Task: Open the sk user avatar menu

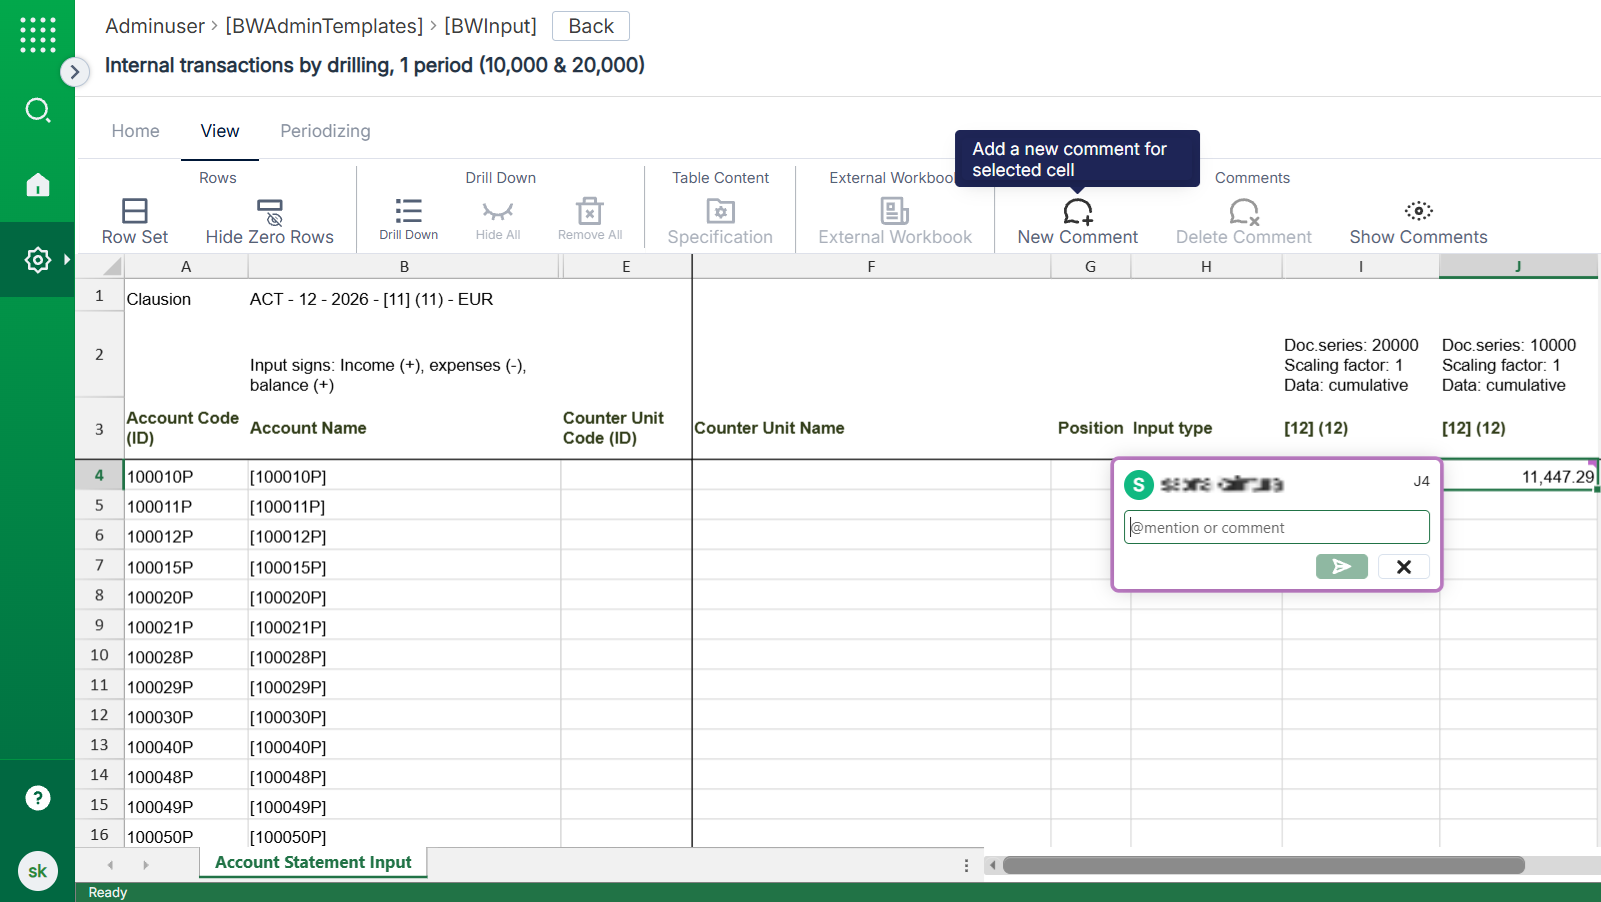Action: pyautogui.click(x=37, y=871)
